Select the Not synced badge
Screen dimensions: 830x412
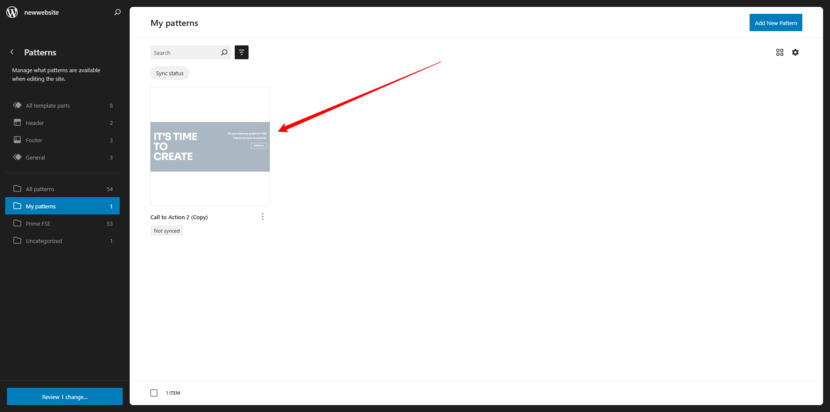[167, 231]
